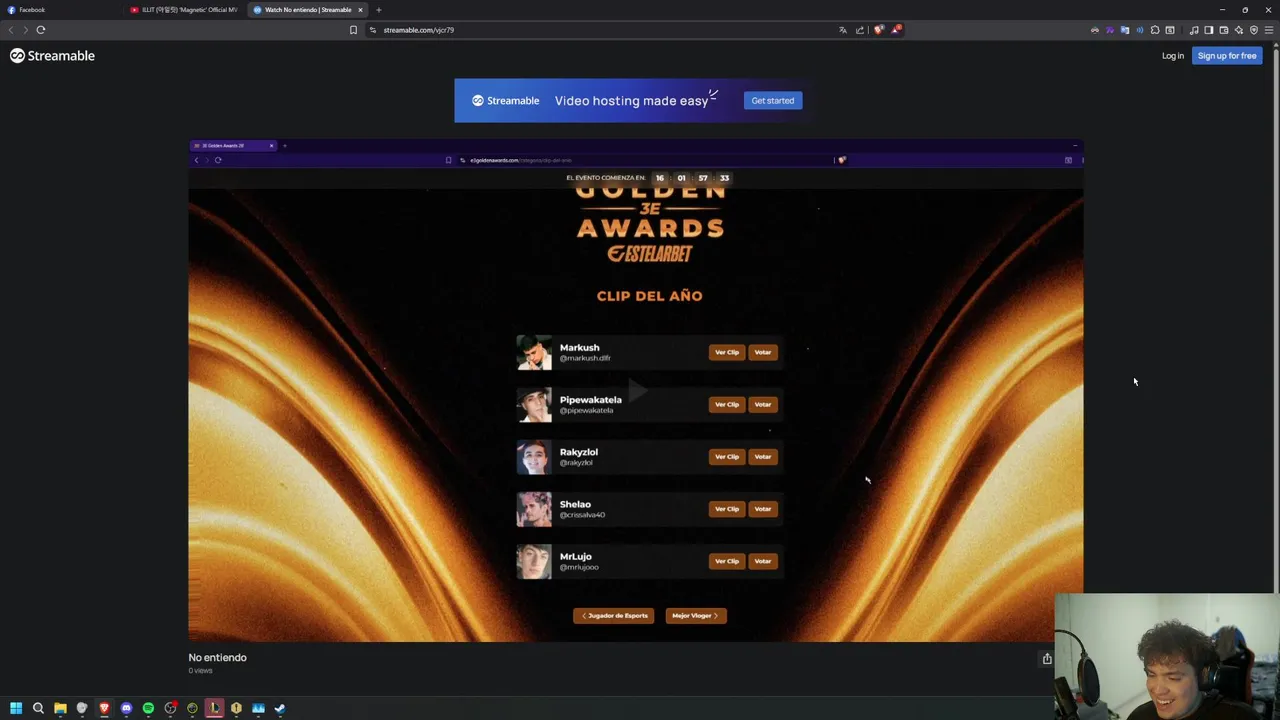Open Spotify from the taskbar
Screen dimensions: 1280x720
click(148, 708)
